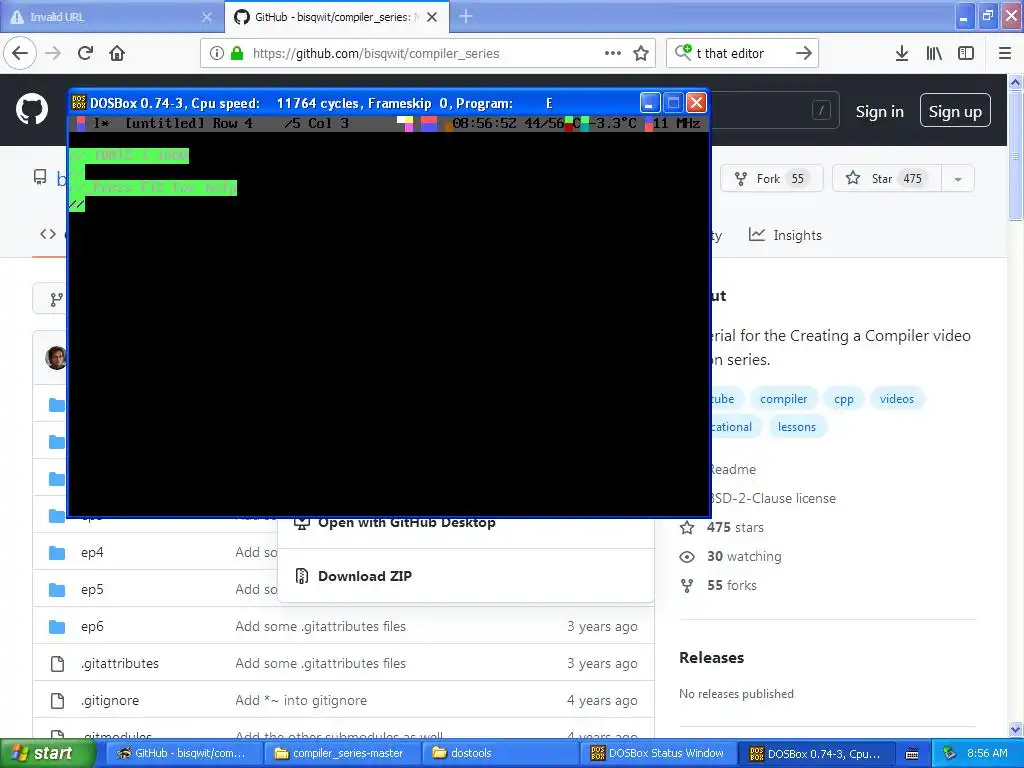This screenshot has width=1024, height=768.
Task: Click the URL address bar field
Action: click(428, 53)
